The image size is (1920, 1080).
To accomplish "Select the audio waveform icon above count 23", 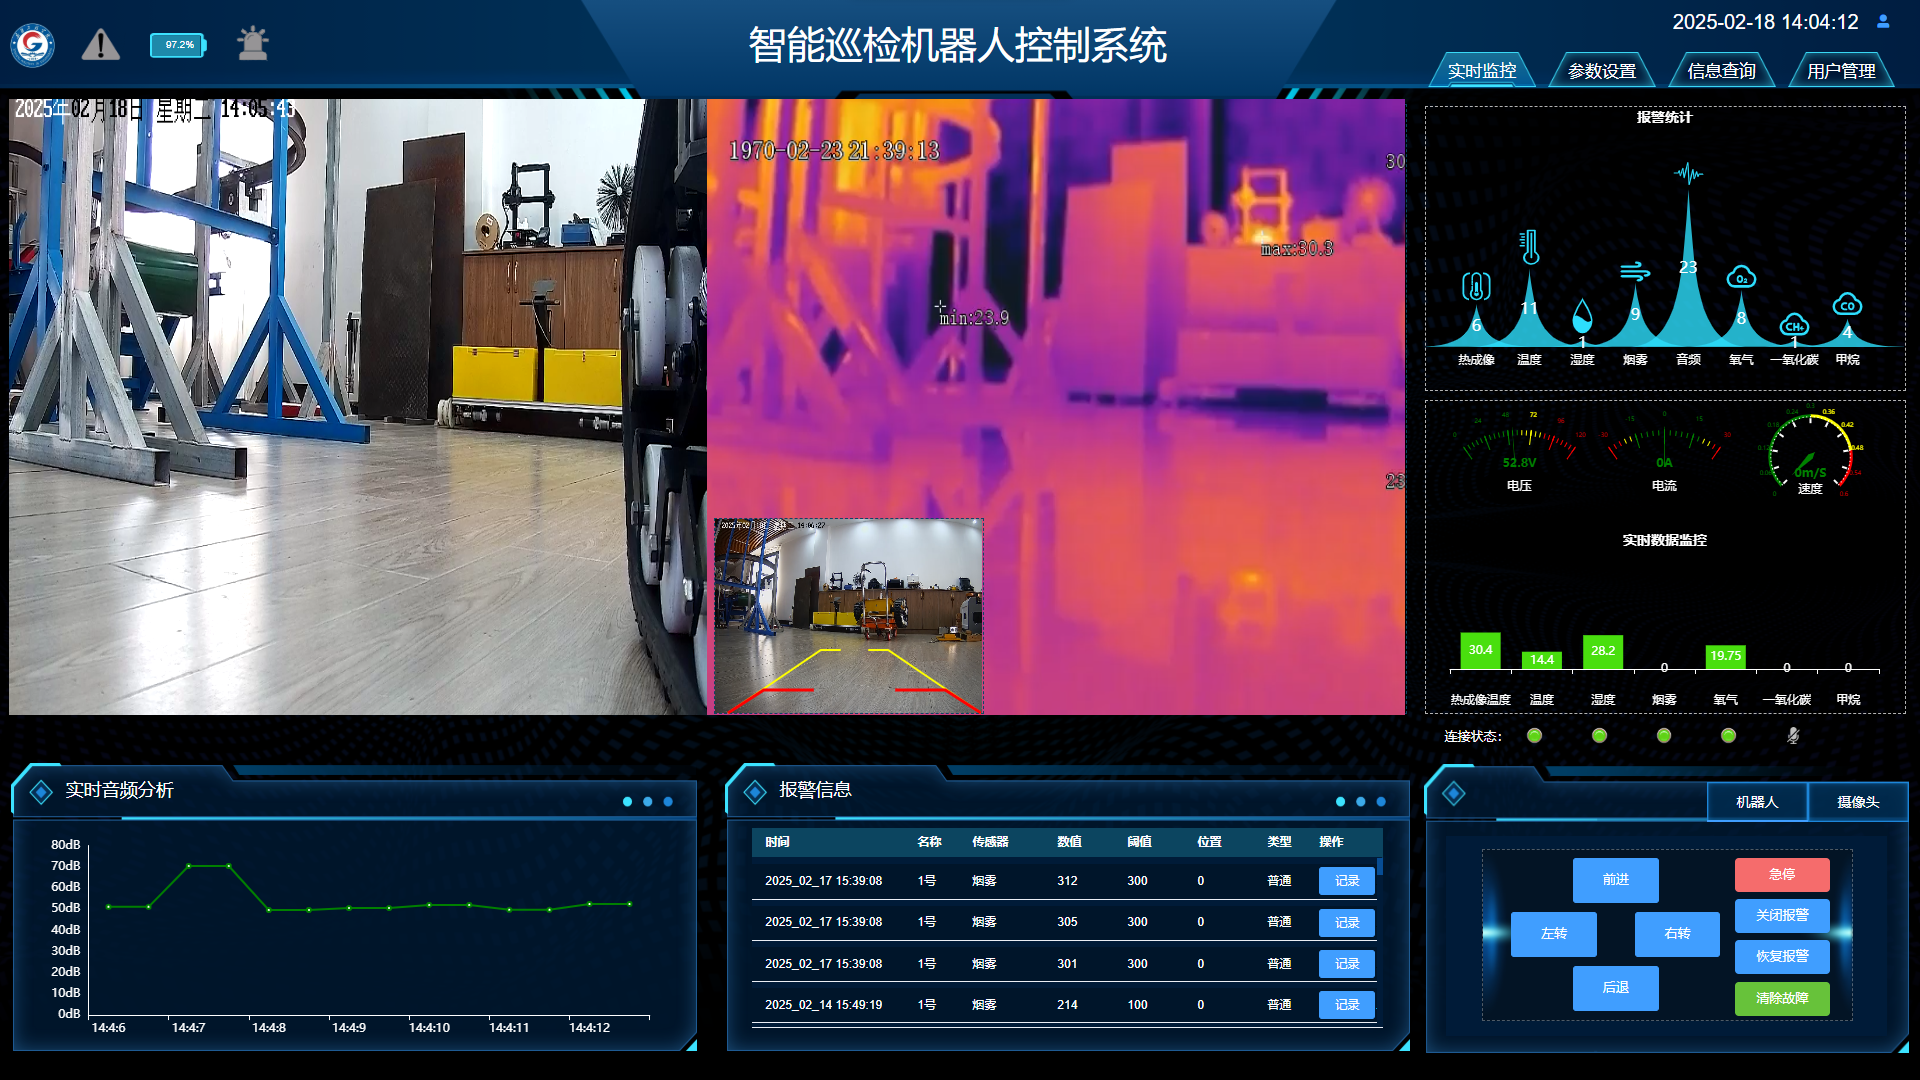I will (x=1688, y=174).
